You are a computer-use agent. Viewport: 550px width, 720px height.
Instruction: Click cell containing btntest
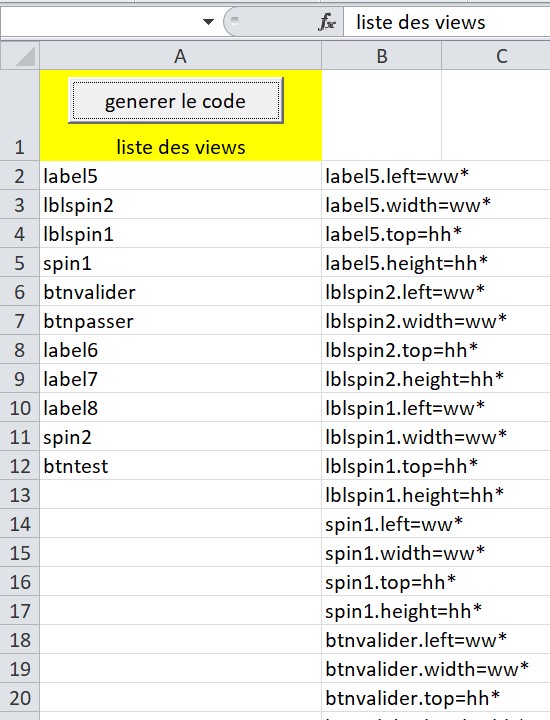point(180,466)
